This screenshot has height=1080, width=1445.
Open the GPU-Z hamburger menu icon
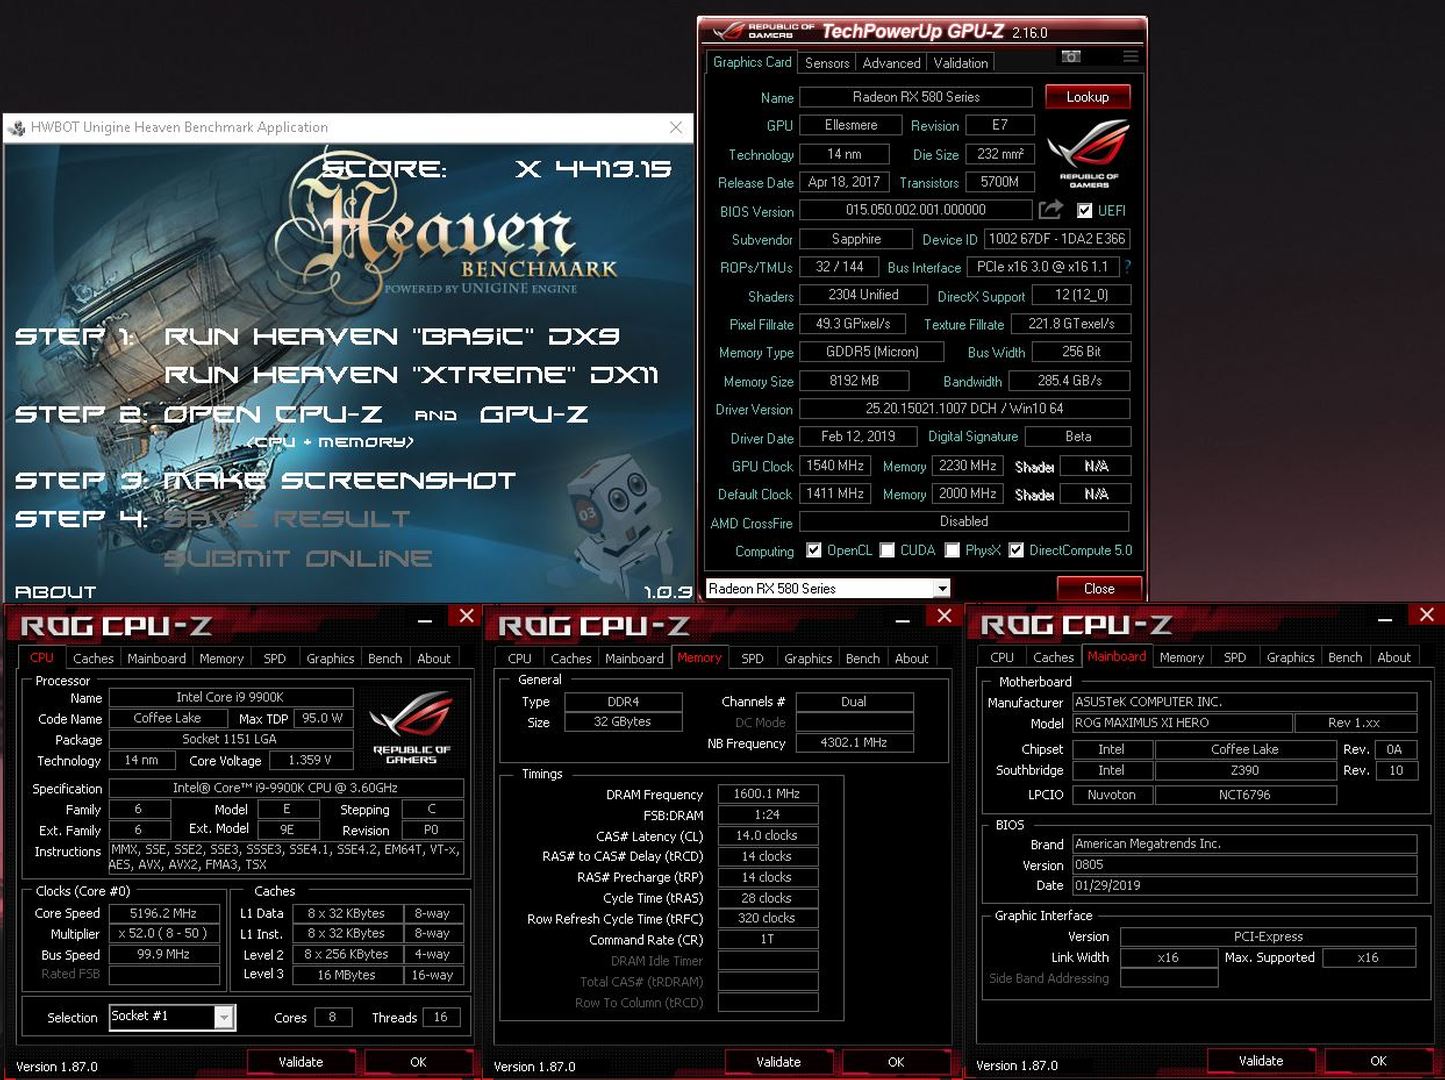coord(1130,57)
